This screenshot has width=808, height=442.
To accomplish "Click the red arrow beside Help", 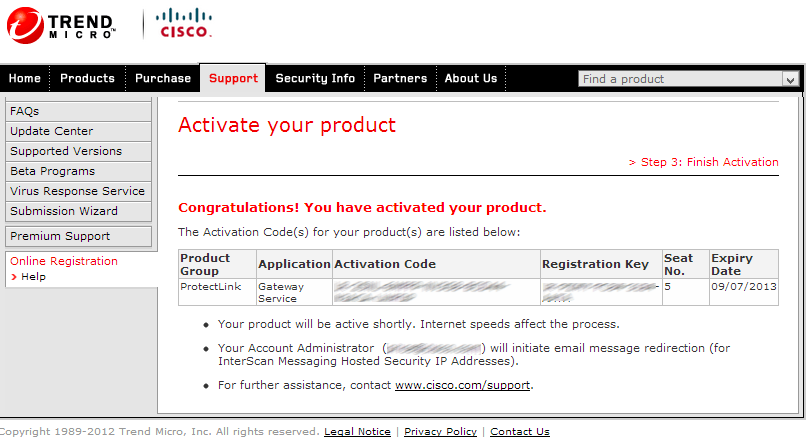I will pyautogui.click(x=14, y=277).
